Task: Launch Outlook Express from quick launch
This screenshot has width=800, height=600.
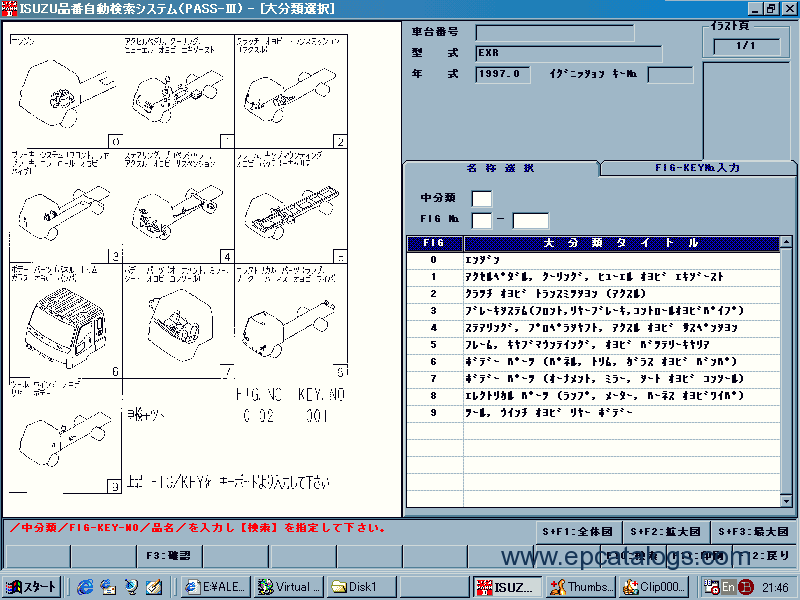Action: pos(108,587)
